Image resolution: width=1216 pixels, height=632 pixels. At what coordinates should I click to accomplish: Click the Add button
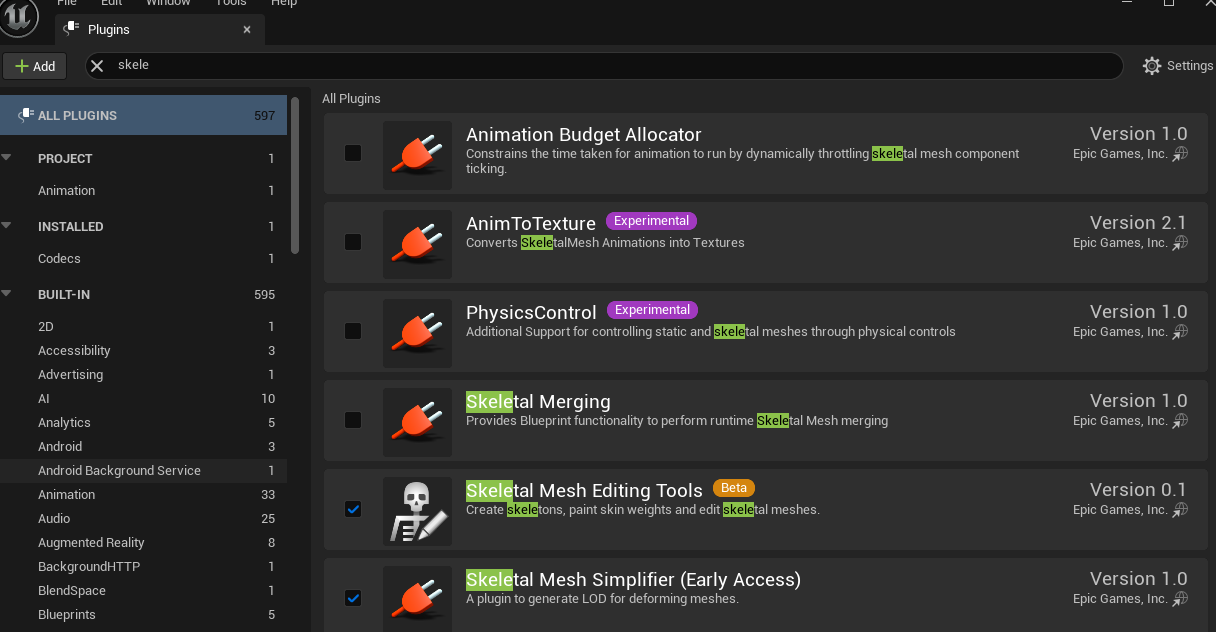[x=35, y=66]
